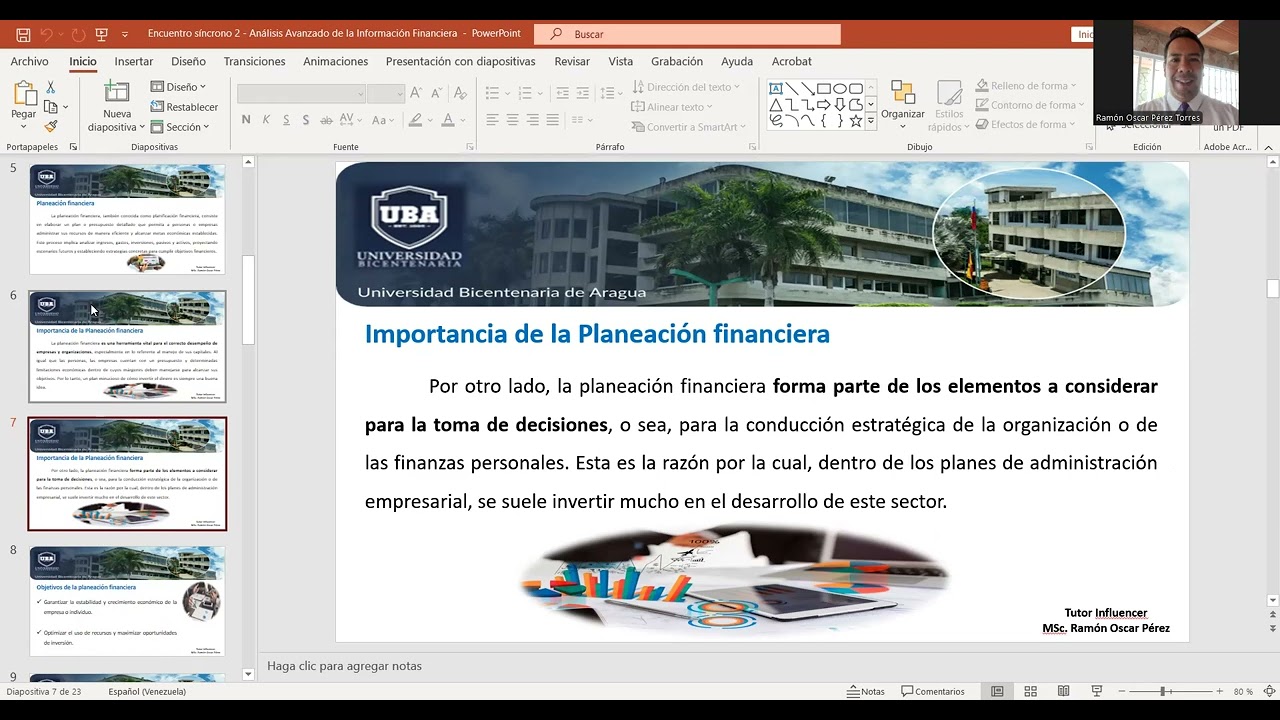1280x720 pixels.
Task: Click the Save icon in title bar
Action: coord(23,34)
